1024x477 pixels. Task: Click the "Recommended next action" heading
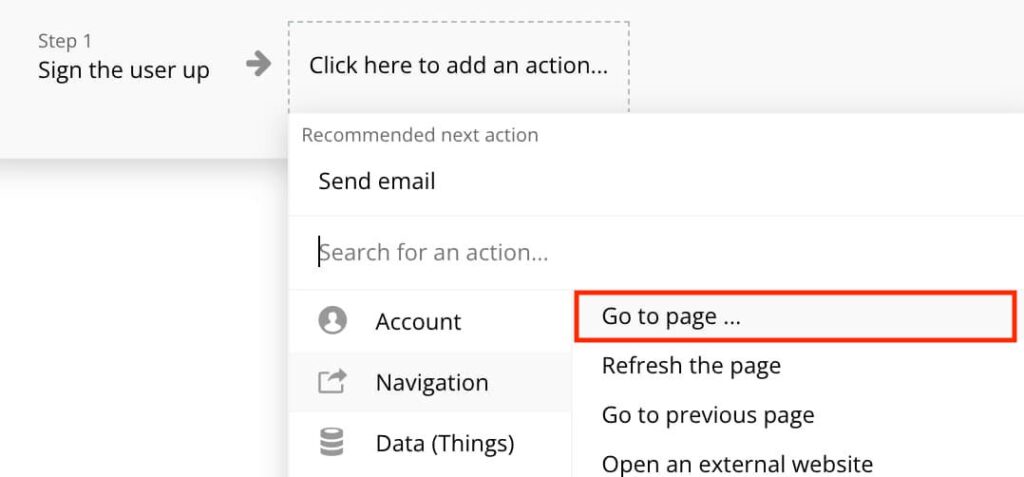pos(420,135)
